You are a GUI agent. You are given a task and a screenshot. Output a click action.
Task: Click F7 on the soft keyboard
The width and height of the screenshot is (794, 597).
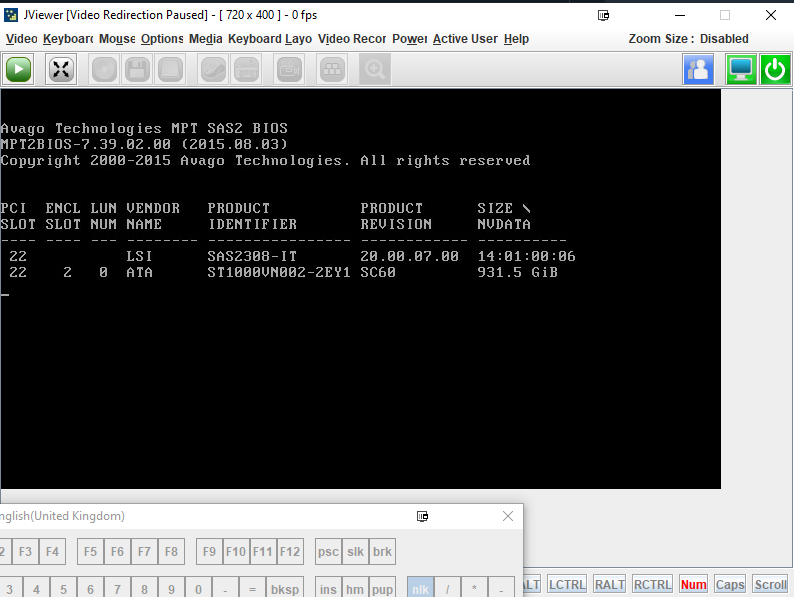click(144, 551)
